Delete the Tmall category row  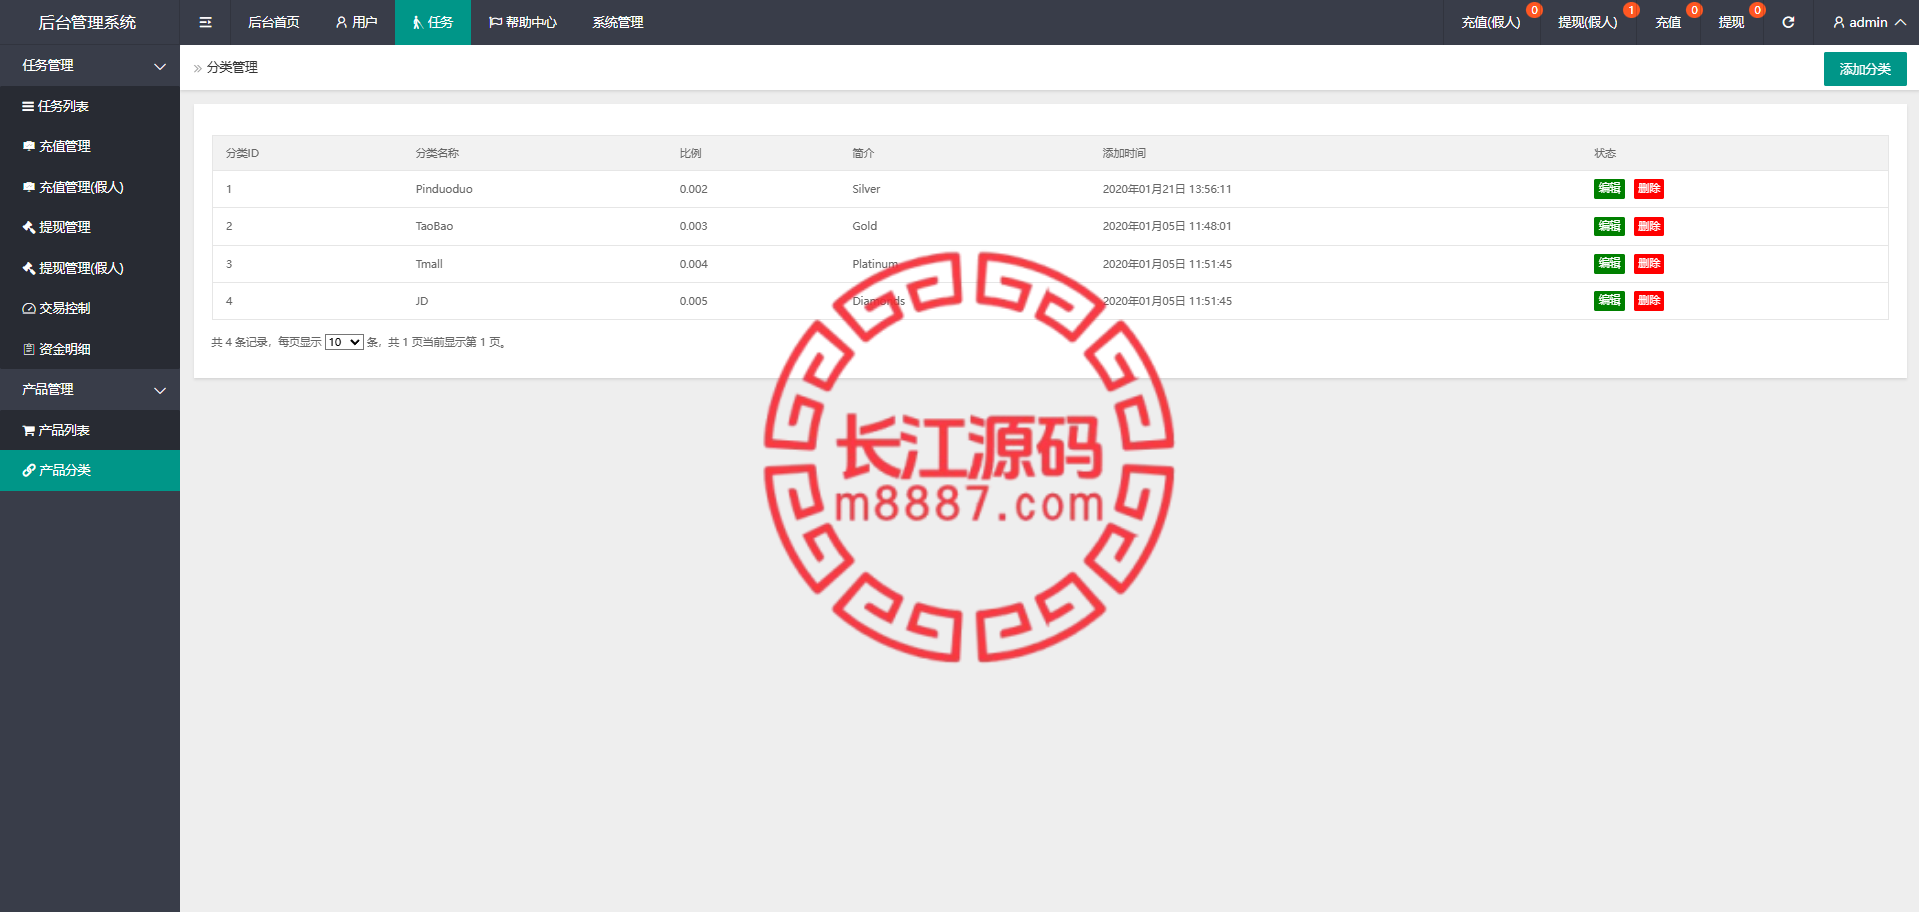[x=1649, y=263]
